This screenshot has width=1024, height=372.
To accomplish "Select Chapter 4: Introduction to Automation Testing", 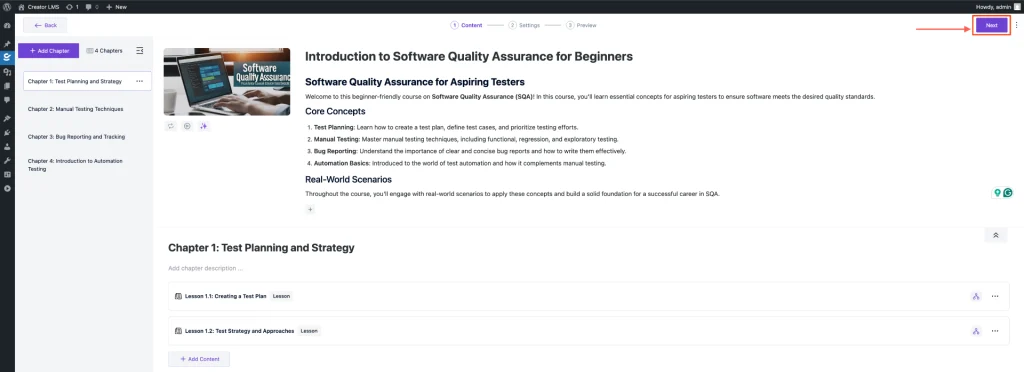I will (x=75, y=164).
